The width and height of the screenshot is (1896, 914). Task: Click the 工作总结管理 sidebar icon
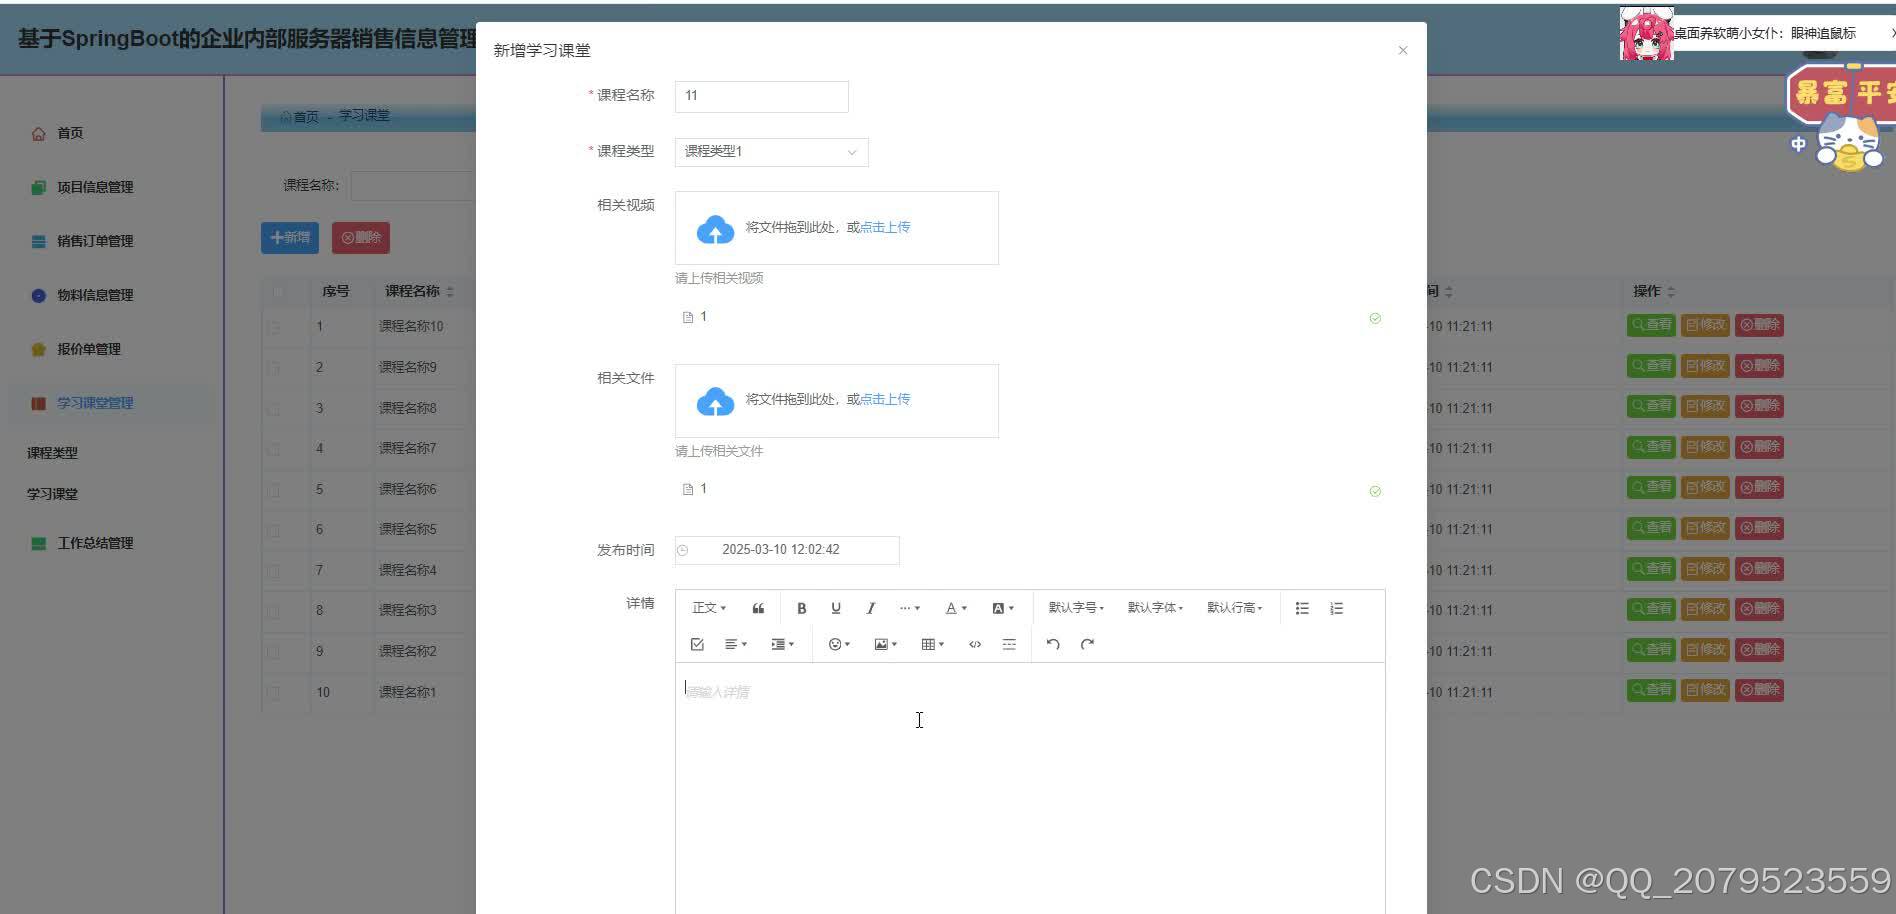pyautogui.click(x=38, y=543)
